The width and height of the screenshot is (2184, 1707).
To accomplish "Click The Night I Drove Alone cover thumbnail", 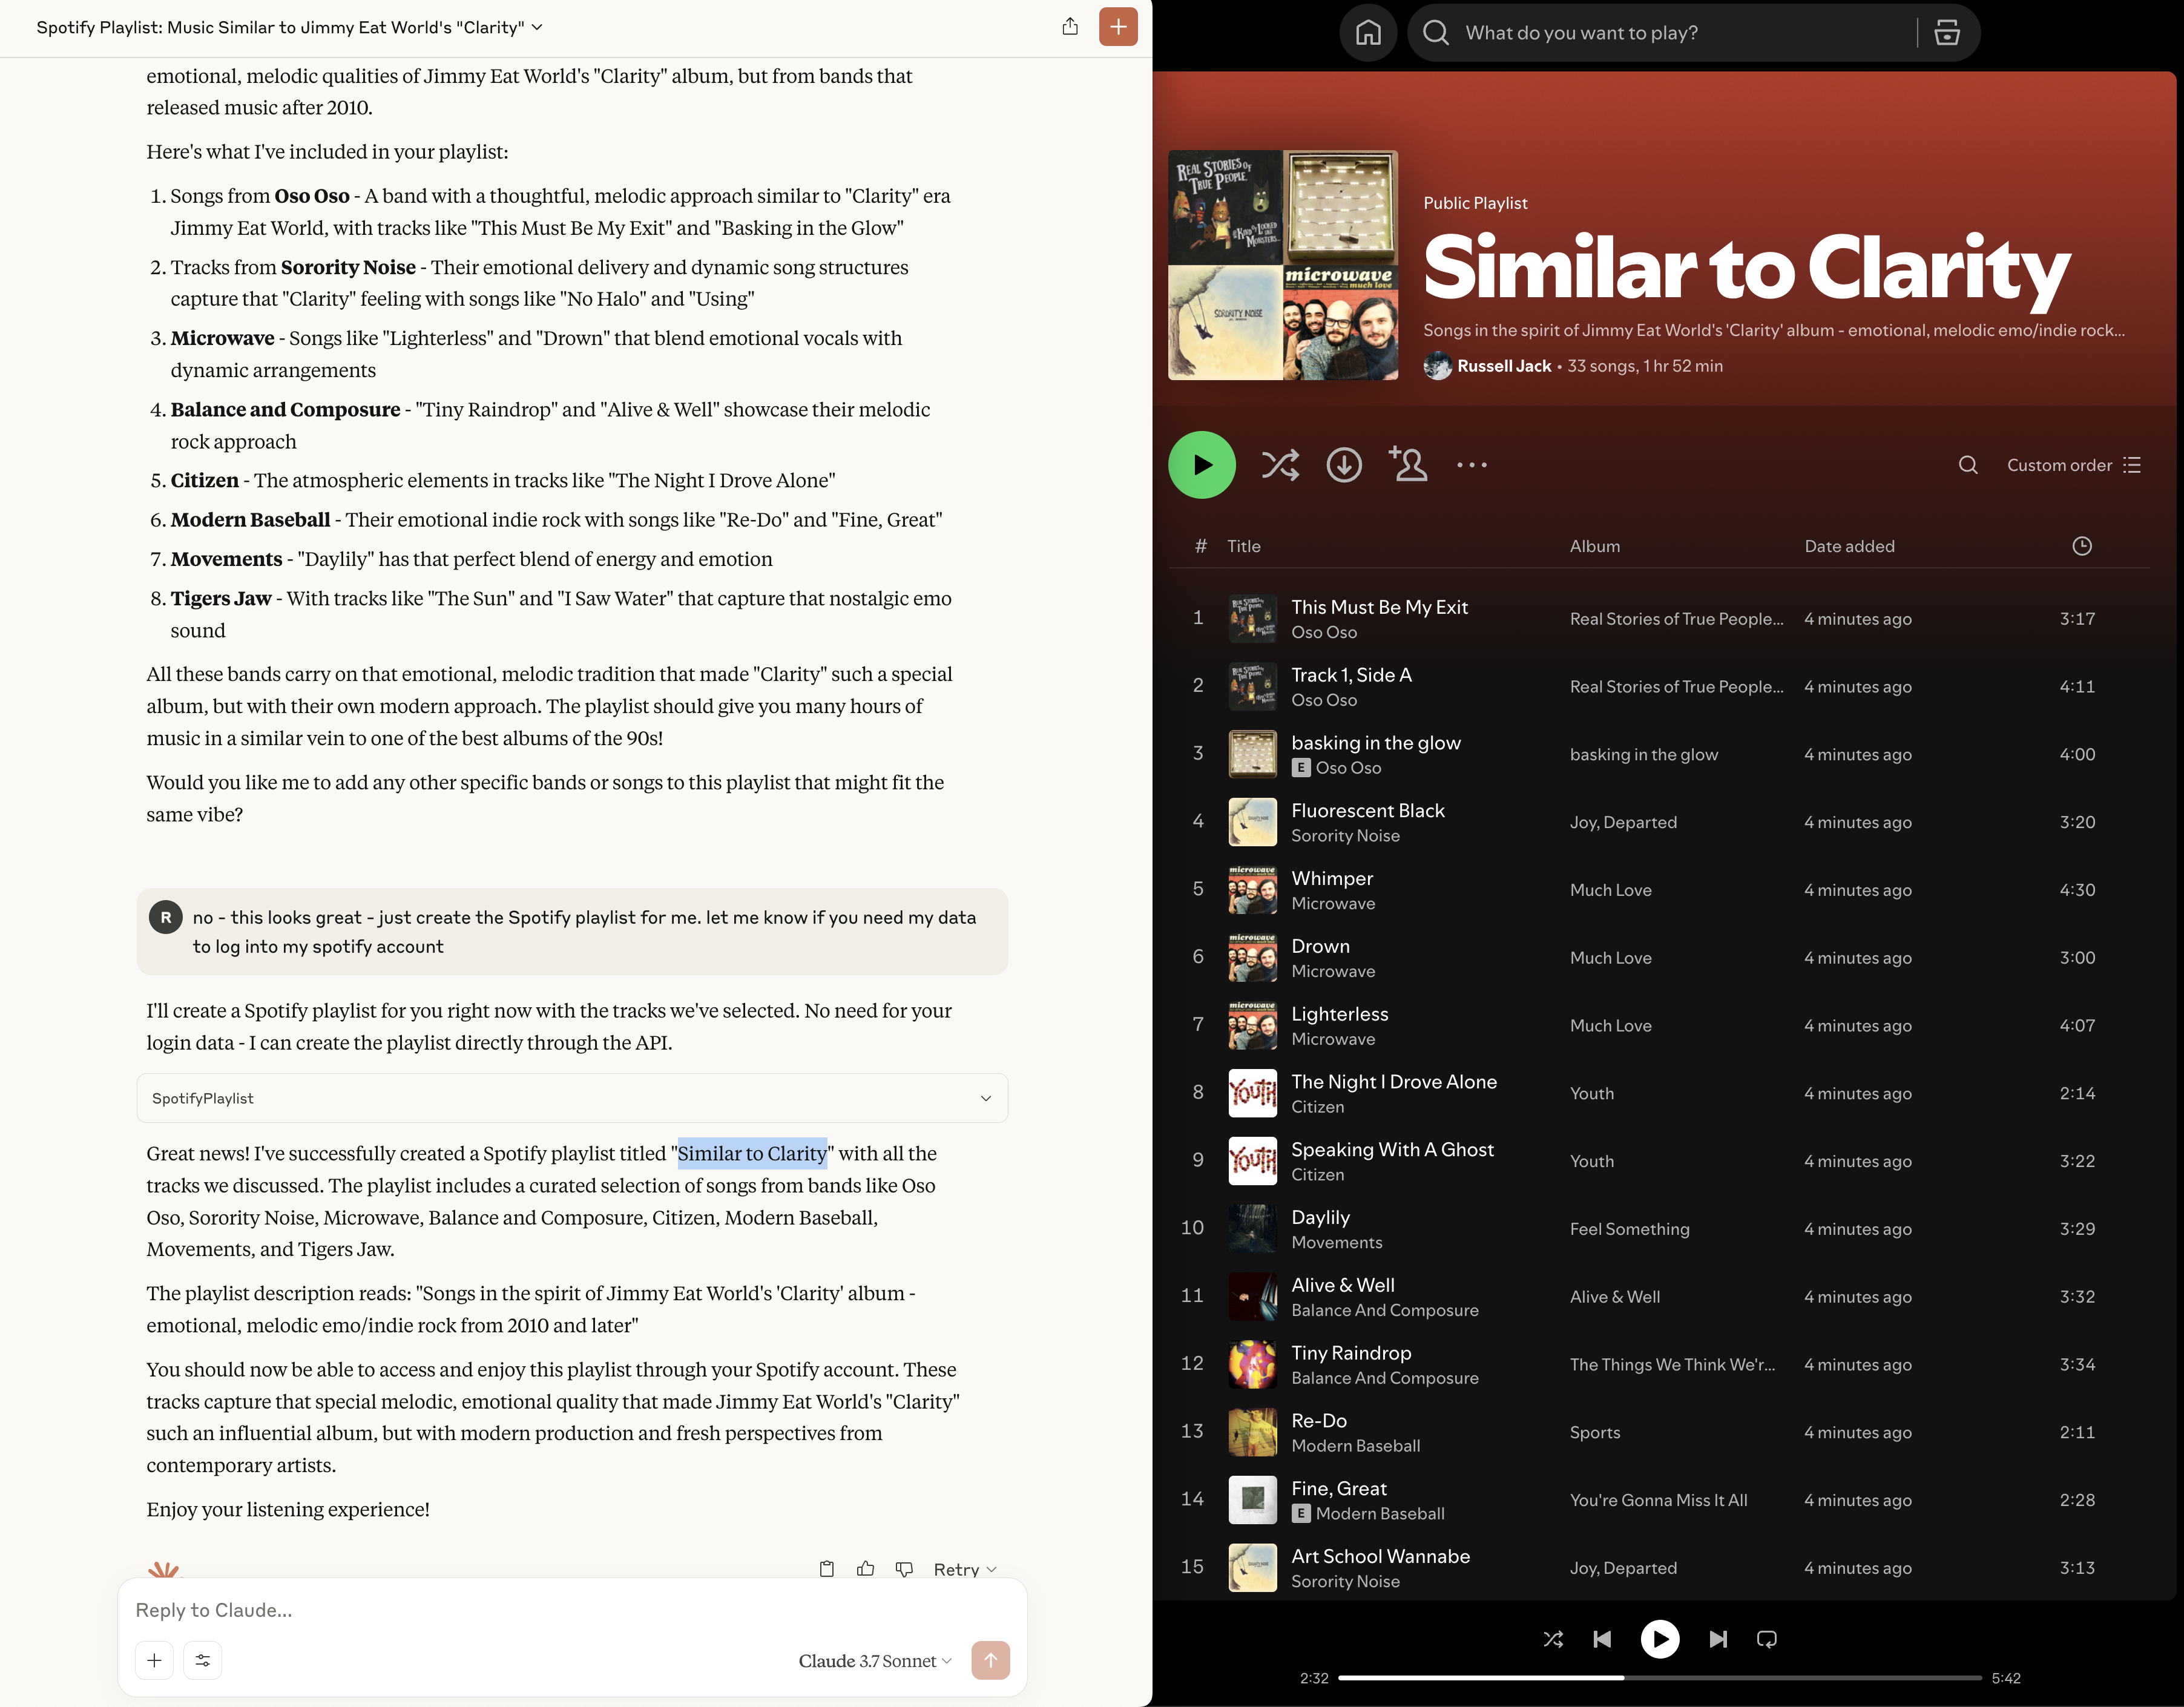I will pyautogui.click(x=1252, y=1094).
